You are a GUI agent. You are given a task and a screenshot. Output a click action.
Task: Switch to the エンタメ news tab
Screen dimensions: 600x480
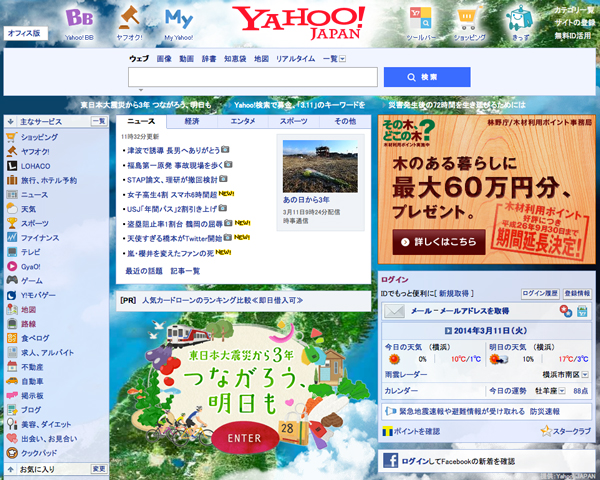[x=243, y=121]
